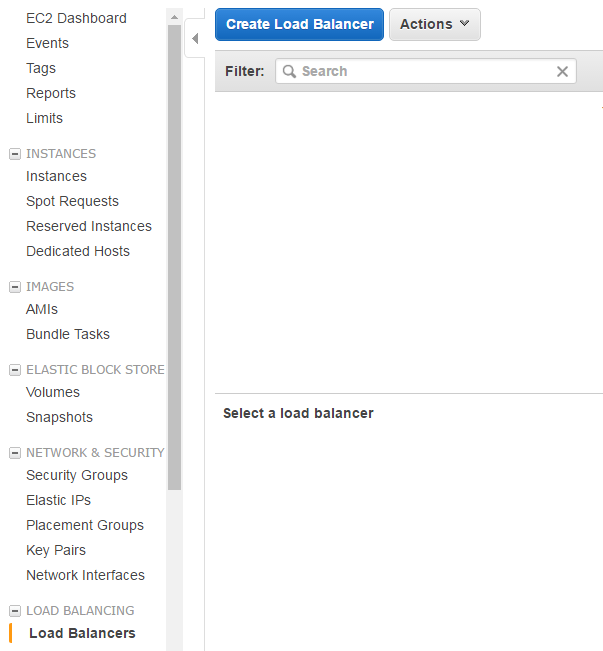Open Reserved Instances

89,226
